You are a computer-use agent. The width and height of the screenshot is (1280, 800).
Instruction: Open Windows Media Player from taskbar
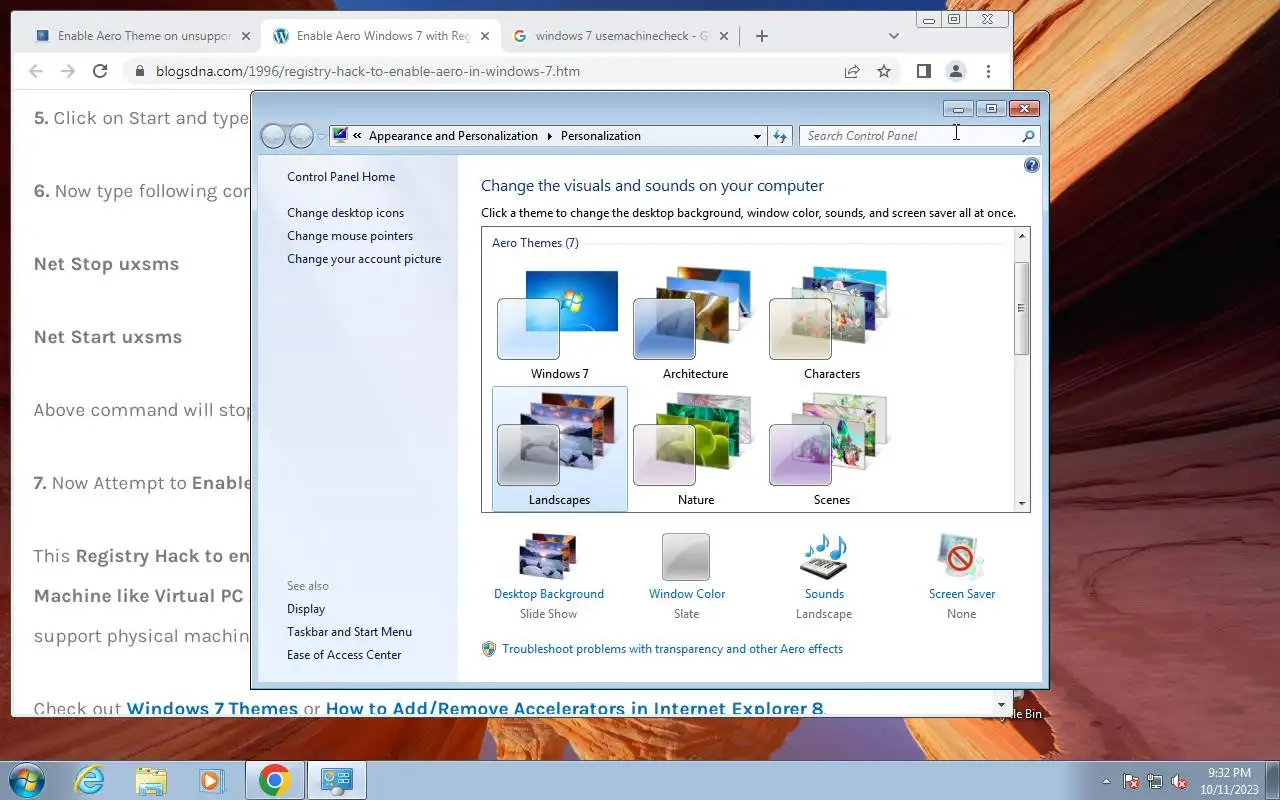(x=212, y=780)
